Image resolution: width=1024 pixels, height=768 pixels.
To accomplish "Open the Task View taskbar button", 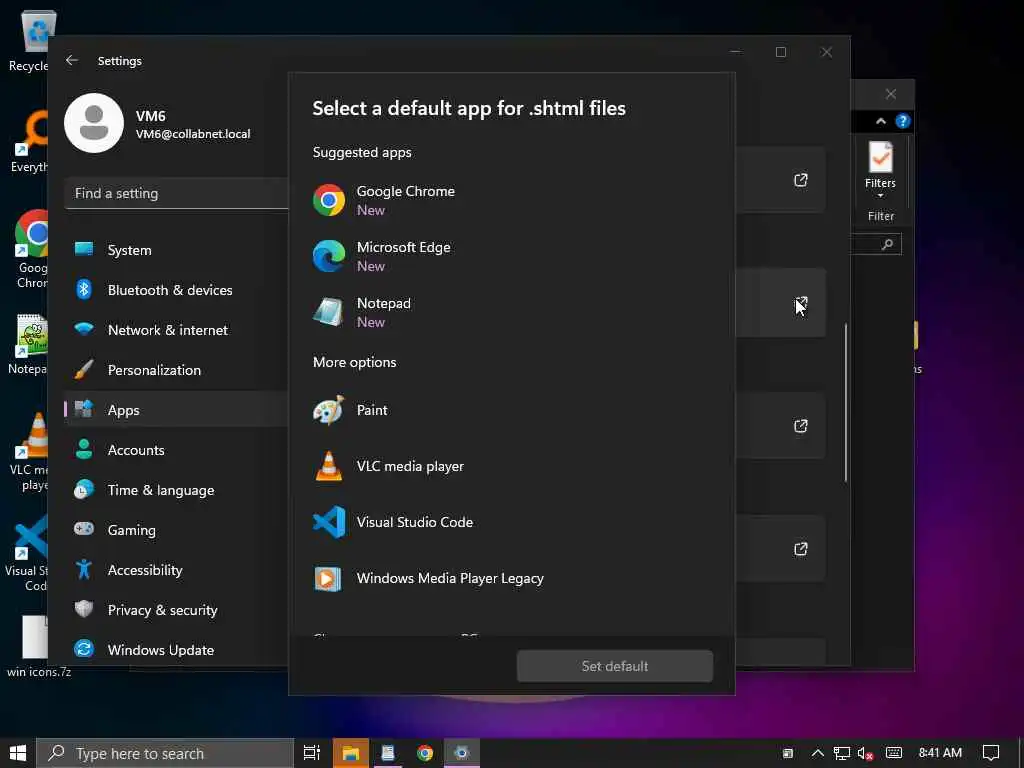I will (312, 753).
